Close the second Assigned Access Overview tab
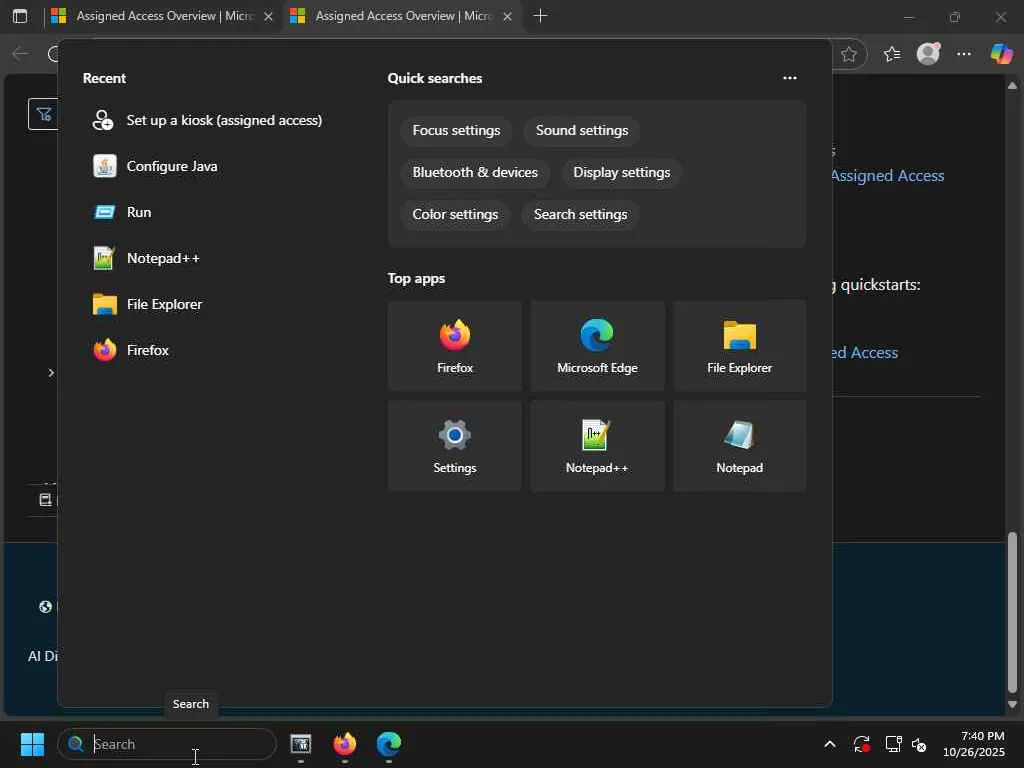1024x768 pixels. (507, 16)
